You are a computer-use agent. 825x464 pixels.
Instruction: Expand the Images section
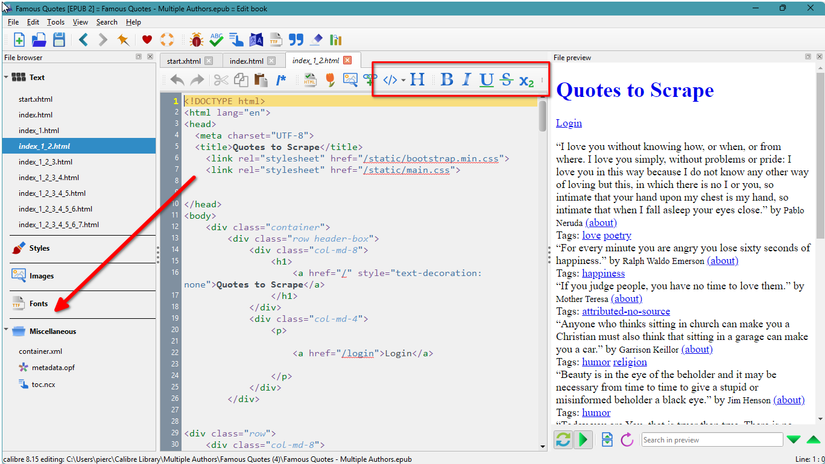[x=41, y=276]
